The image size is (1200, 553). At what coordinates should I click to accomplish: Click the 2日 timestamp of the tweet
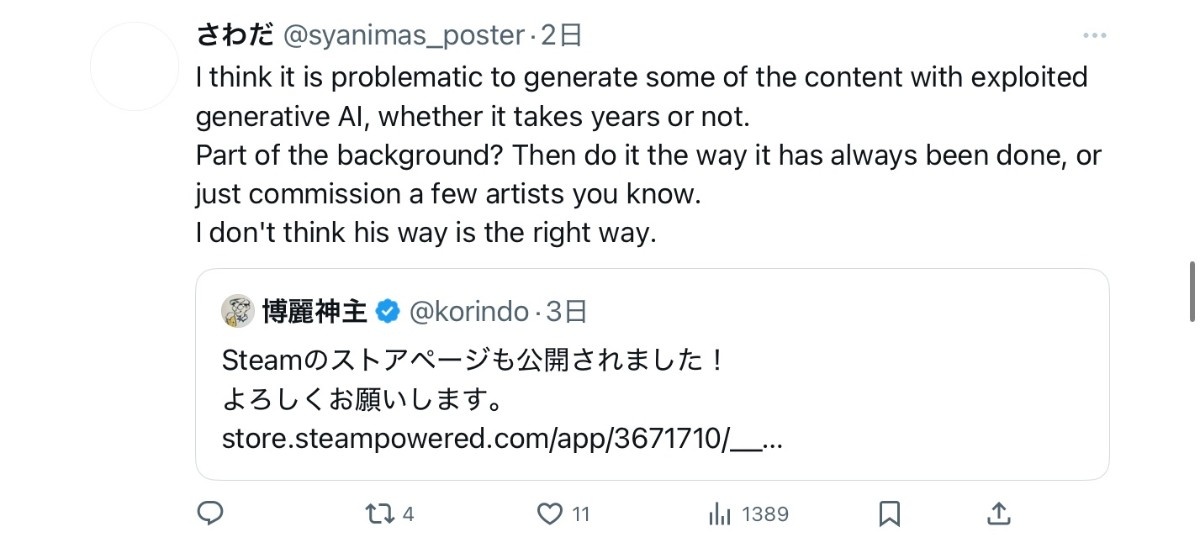[562, 36]
